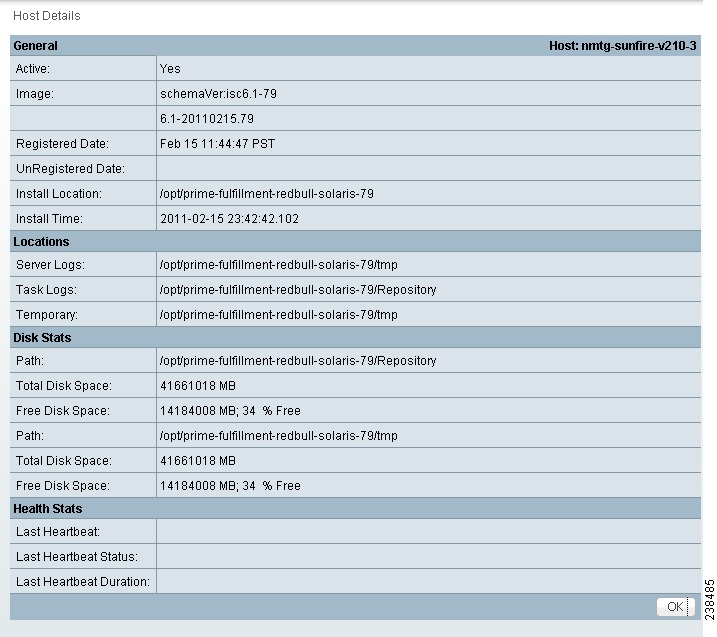The width and height of the screenshot is (717, 637).
Task: Click the 'Temporary:' label
Action: [x=47, y=315]
